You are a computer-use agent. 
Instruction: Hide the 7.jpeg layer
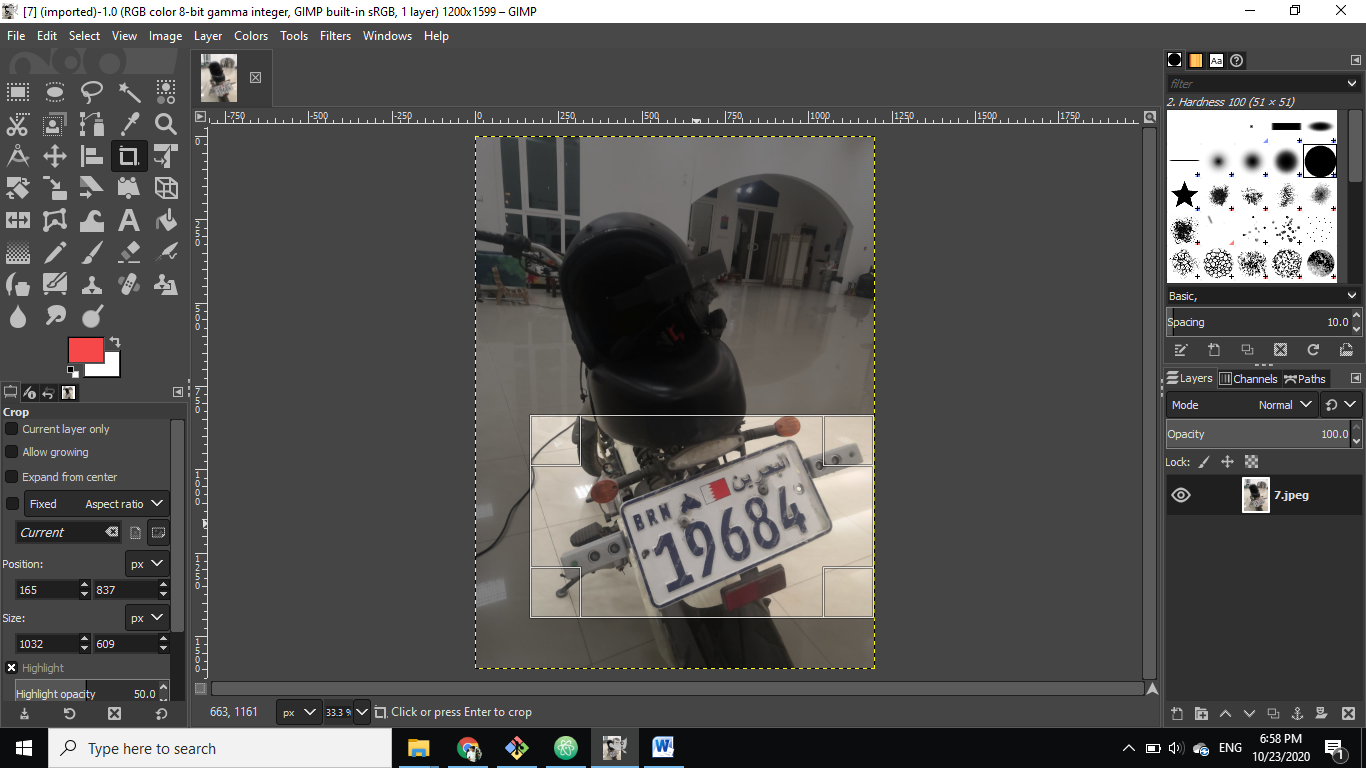coord(1181,495)
